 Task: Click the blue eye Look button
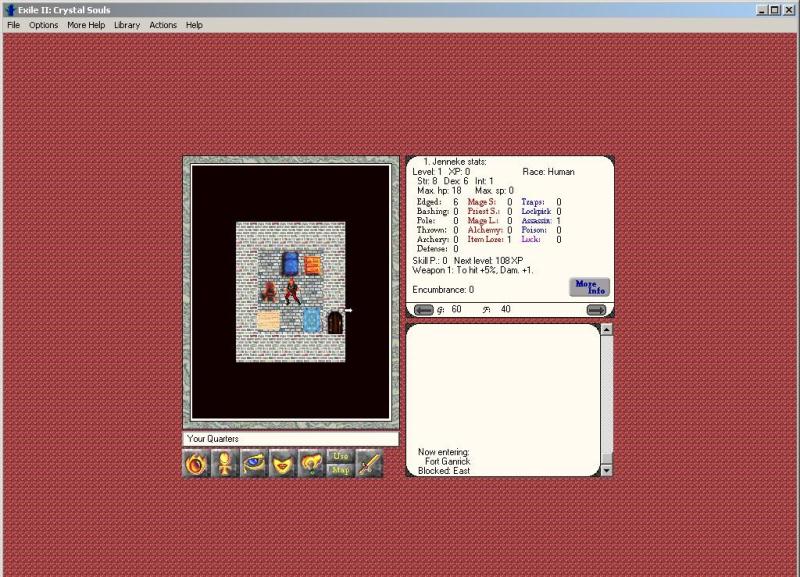pyautogui.click(x=255, y=464)
